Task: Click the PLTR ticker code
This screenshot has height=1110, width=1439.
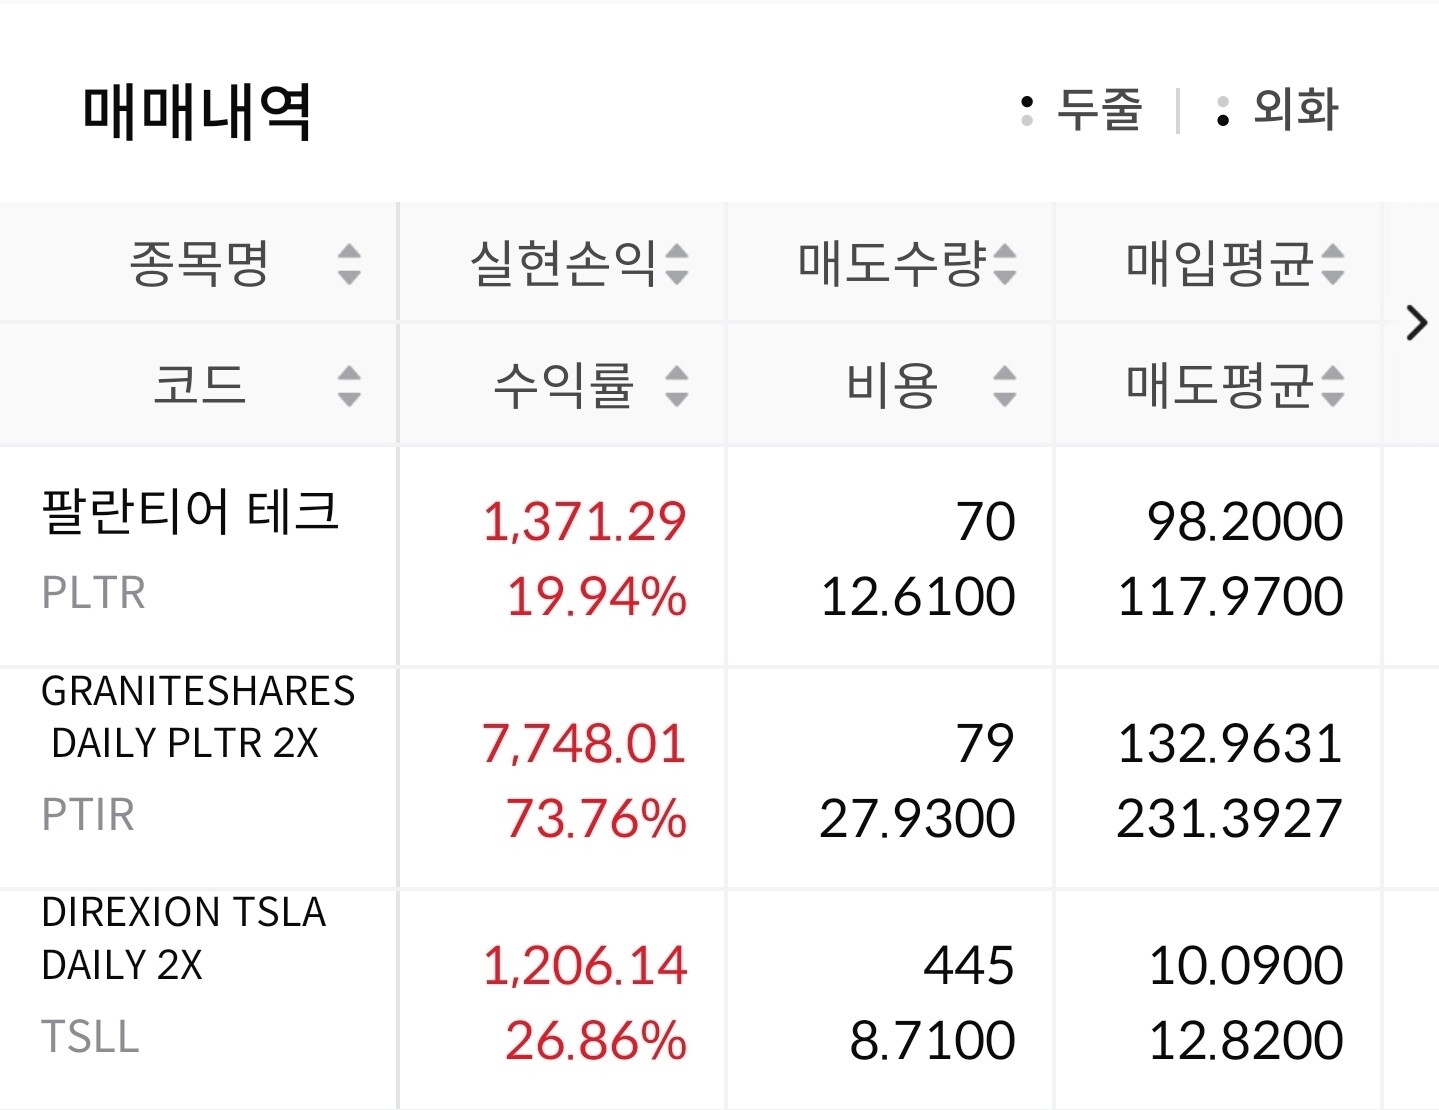Action: click(94, 593)
